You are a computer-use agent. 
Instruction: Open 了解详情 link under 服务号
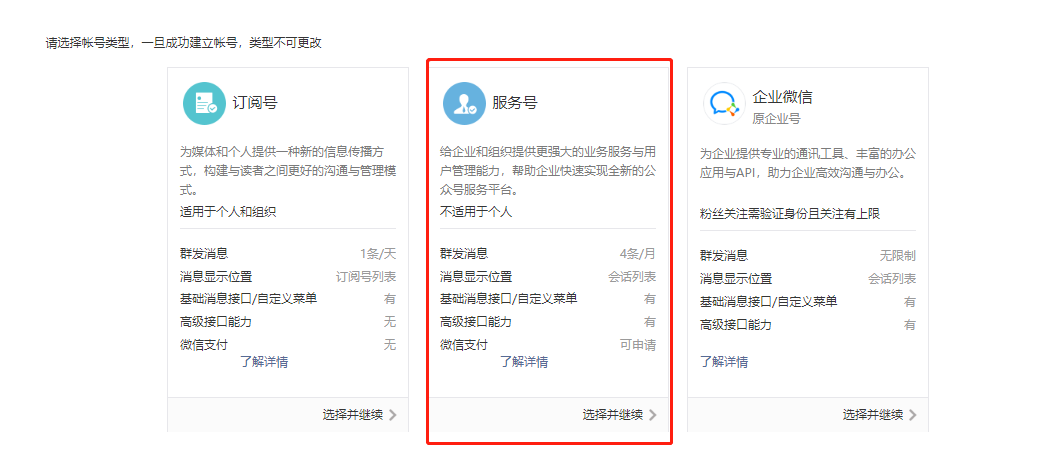(524, 362)
